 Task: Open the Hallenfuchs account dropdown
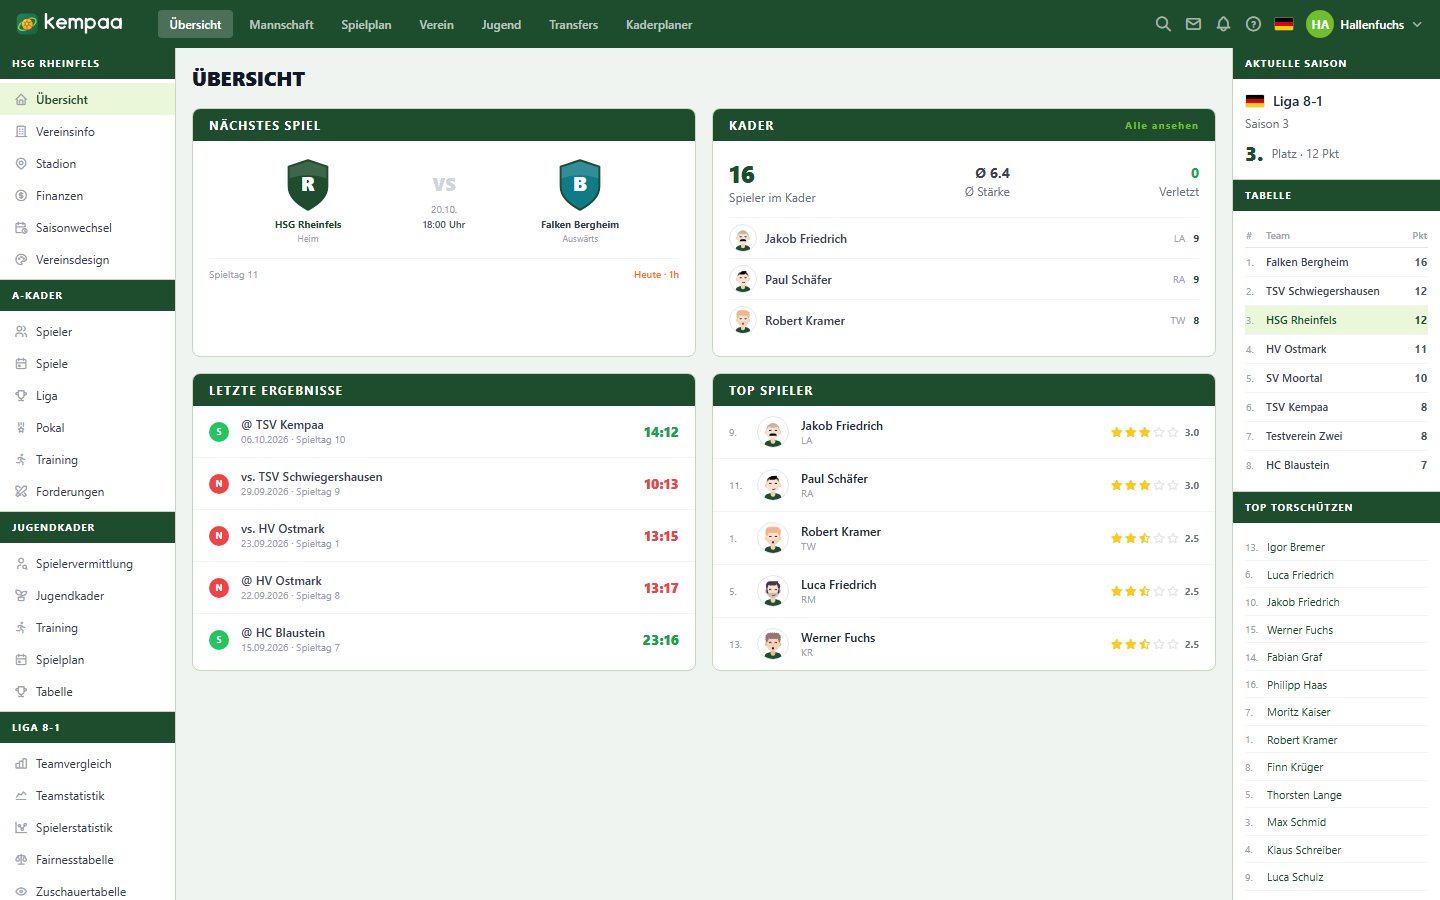click(x=1365, y=24)
